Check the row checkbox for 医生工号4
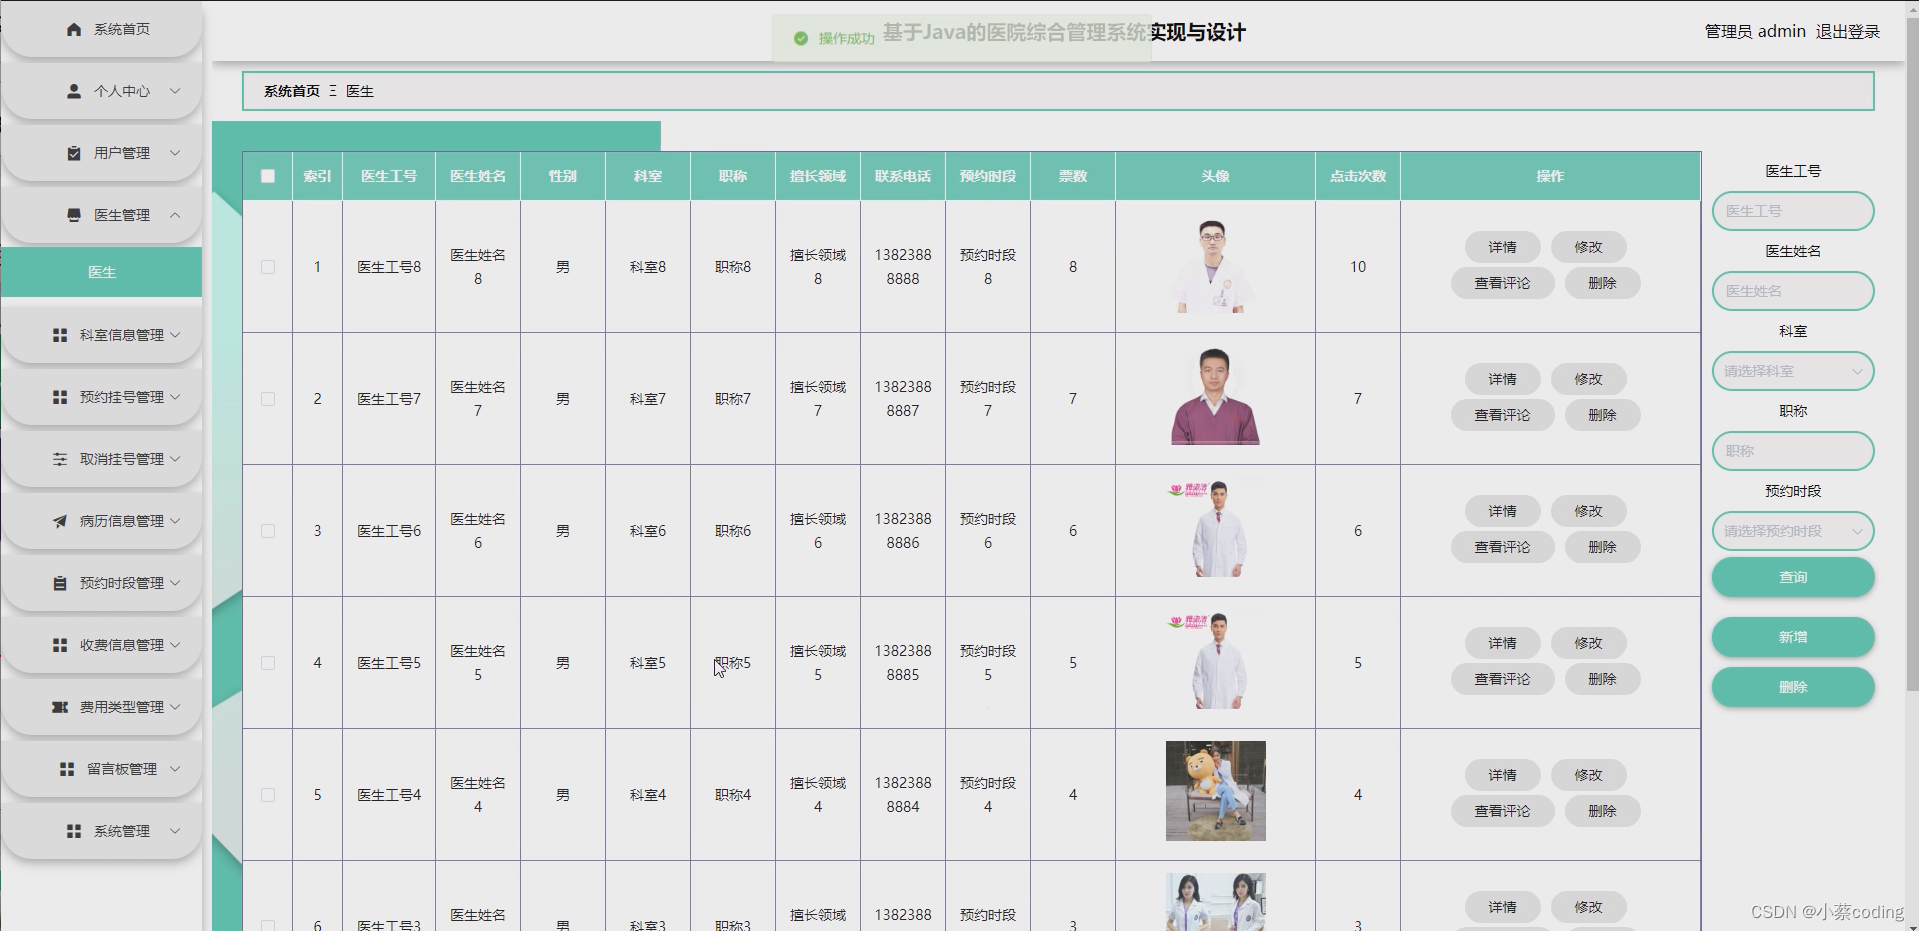The image size is (1919, 931). (x=268, y=795)
